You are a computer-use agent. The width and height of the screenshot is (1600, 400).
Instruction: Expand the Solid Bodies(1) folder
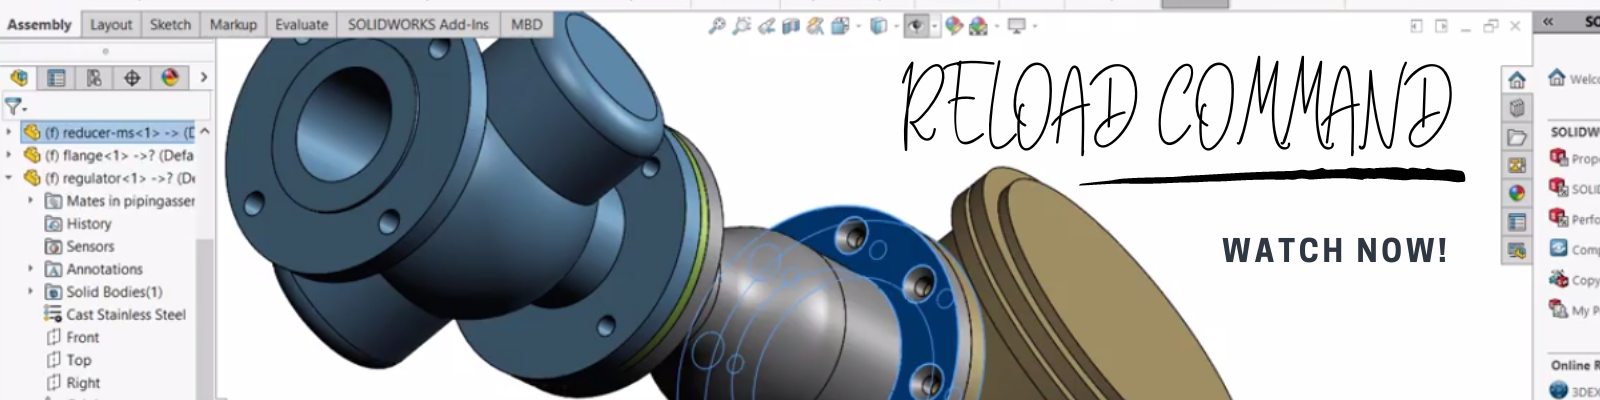point(30,292)
